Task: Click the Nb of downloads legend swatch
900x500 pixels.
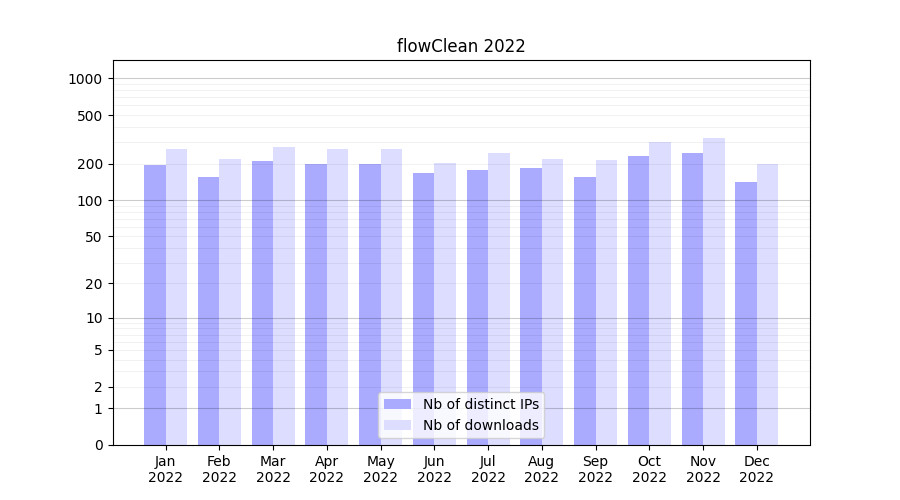Action: [x=397, y=425]
